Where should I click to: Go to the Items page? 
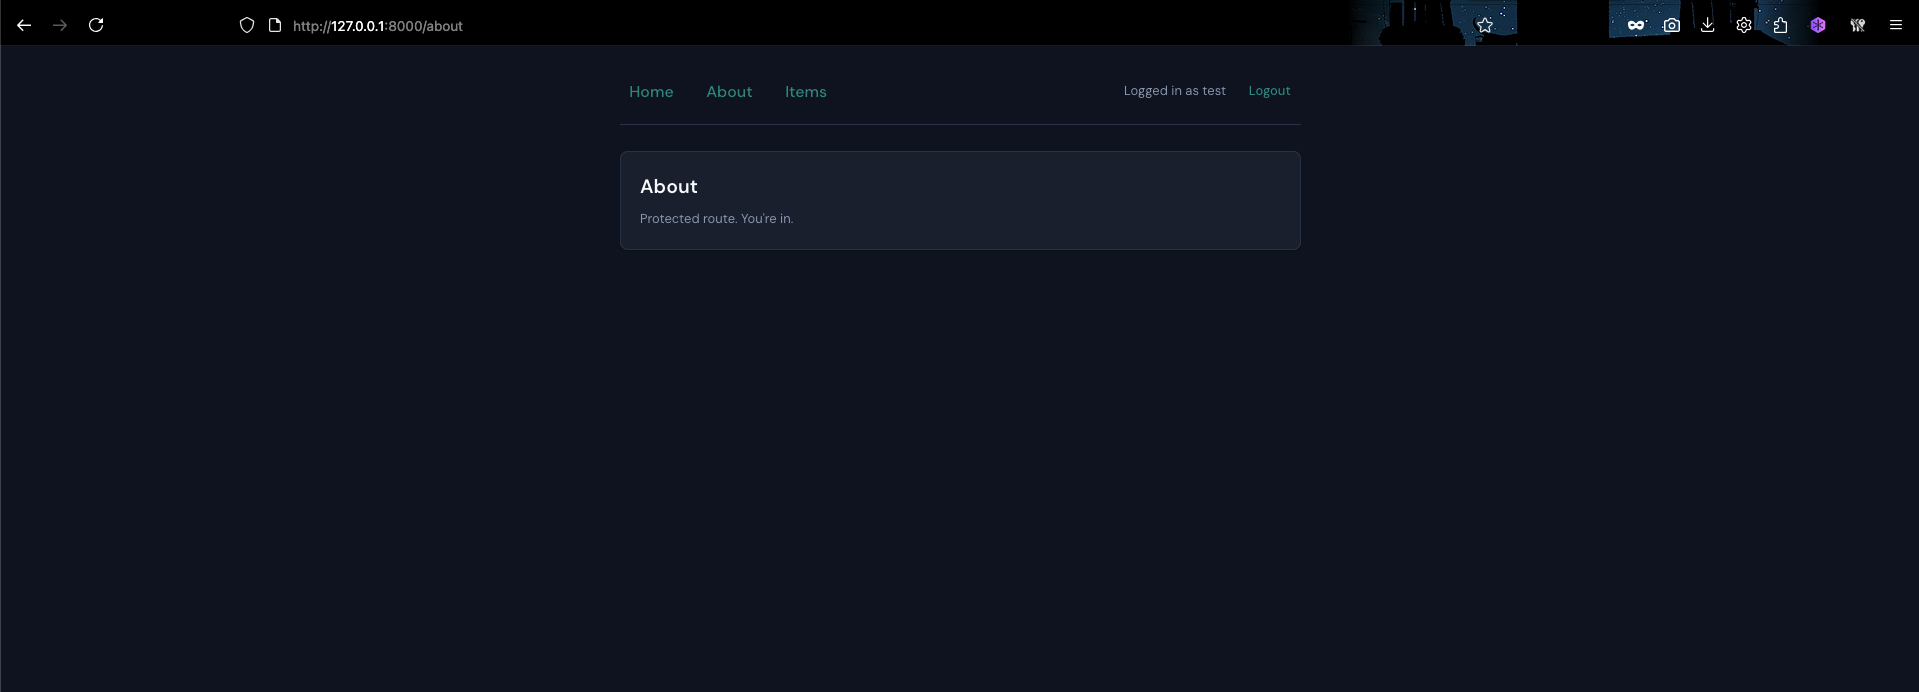(x=806, y=92)
